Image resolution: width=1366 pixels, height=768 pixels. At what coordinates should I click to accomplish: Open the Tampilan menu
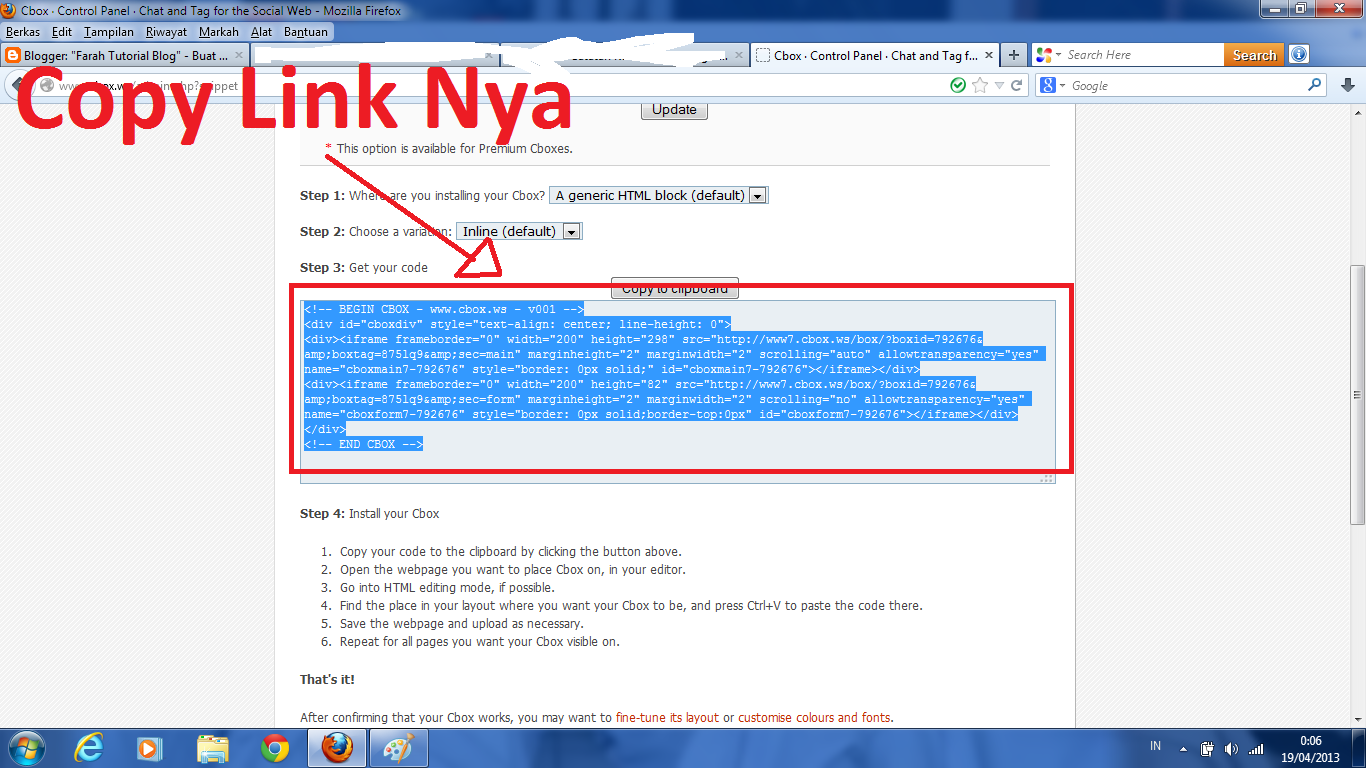coord(109,32)
